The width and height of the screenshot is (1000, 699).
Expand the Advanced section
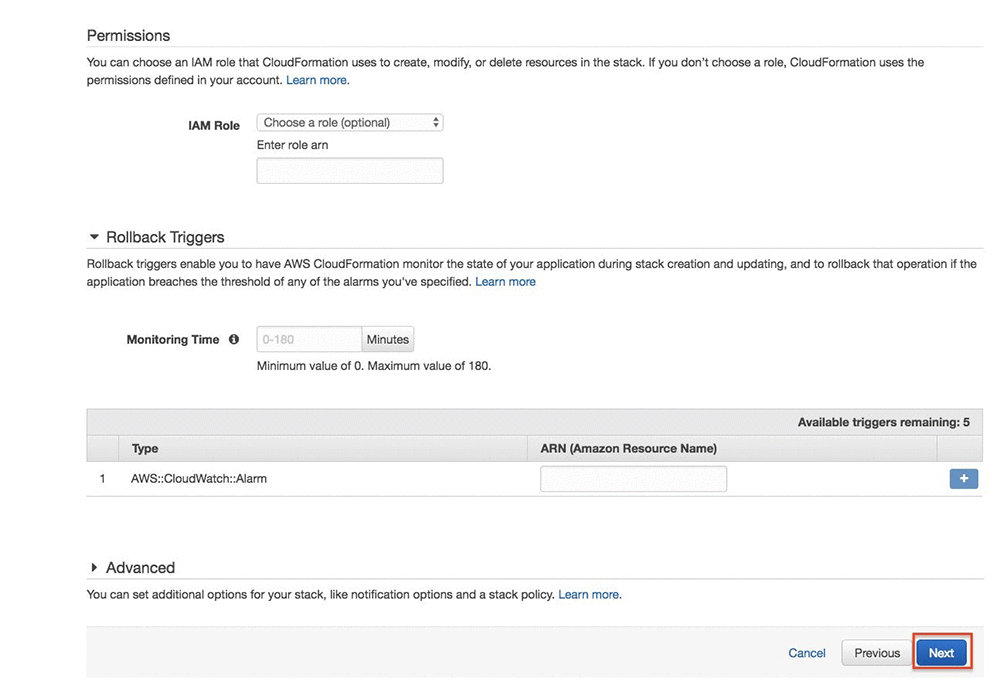click(x=94, y=568)
